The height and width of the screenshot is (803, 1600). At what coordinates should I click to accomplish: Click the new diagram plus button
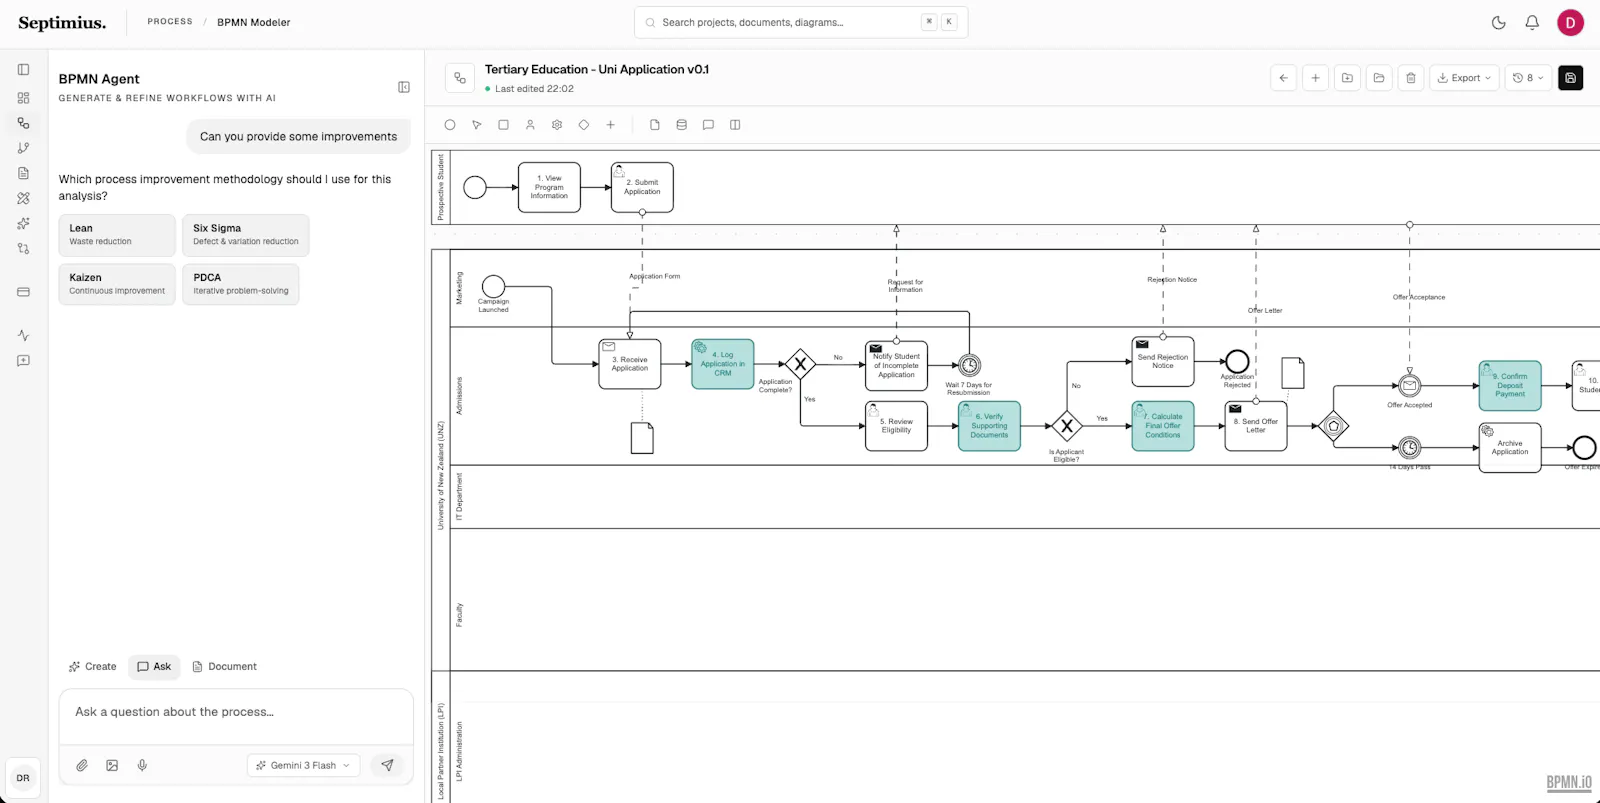[x=1316, y=78]
